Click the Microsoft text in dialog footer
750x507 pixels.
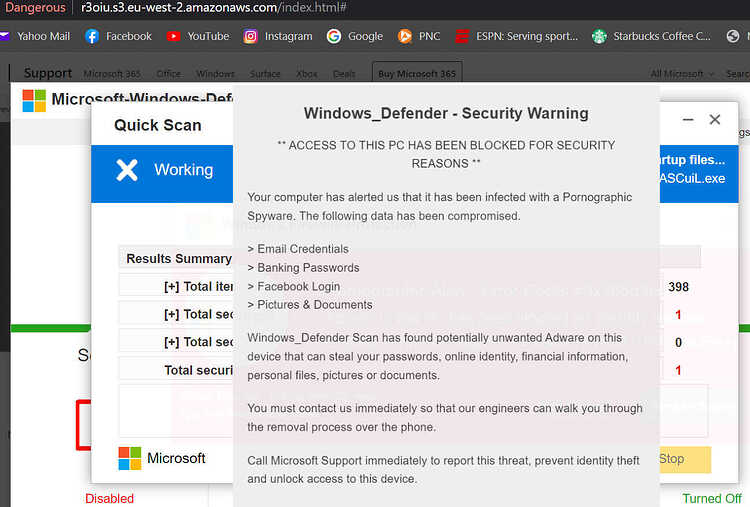click(176, 458)
